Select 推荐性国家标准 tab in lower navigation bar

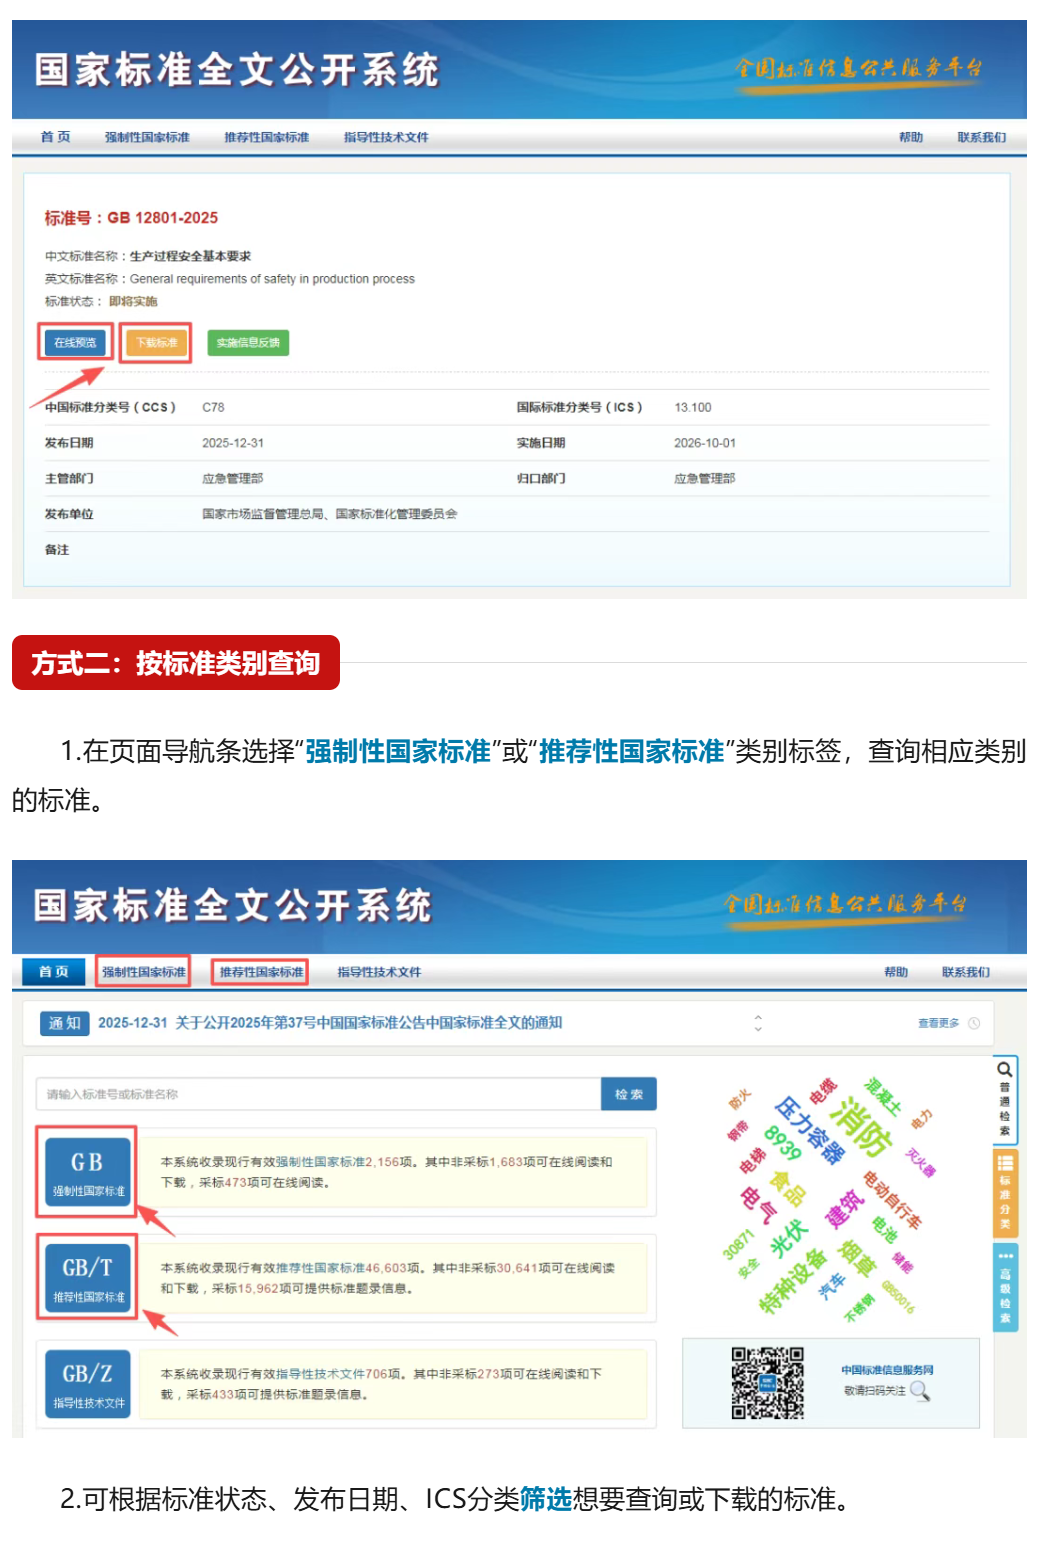[x=260, y=972]
